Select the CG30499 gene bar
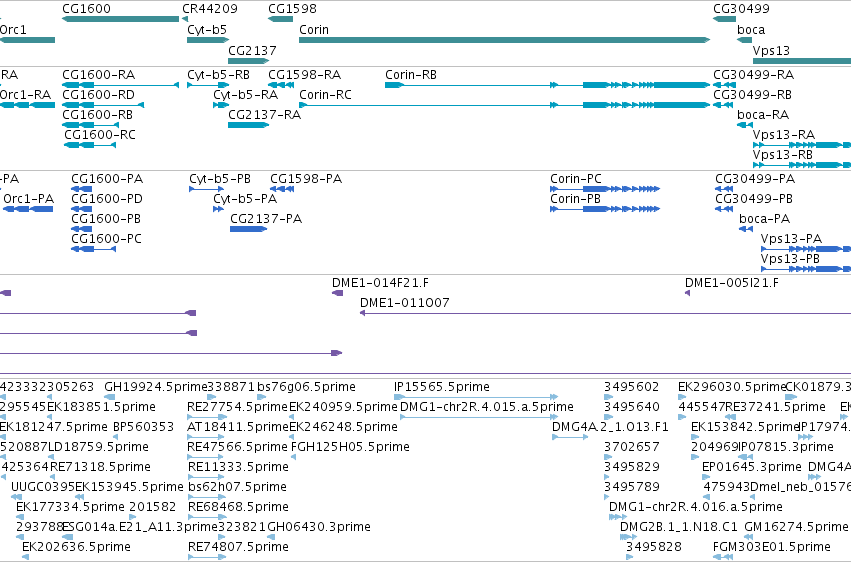The height and width of the screenshot is (562, 851). pyautogui.click(x=725, y=19)
